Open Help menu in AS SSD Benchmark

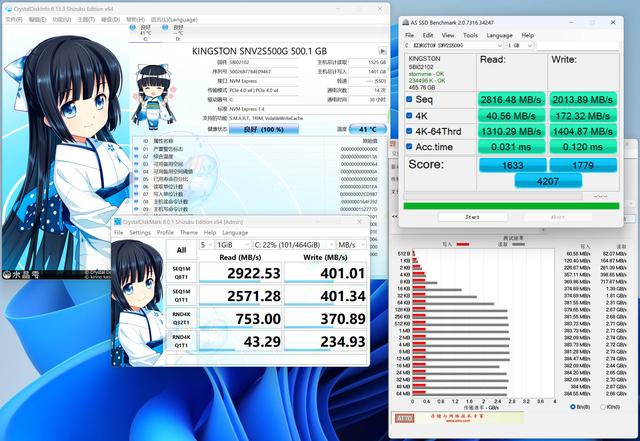pyautogui.click(x=527, y=35)
